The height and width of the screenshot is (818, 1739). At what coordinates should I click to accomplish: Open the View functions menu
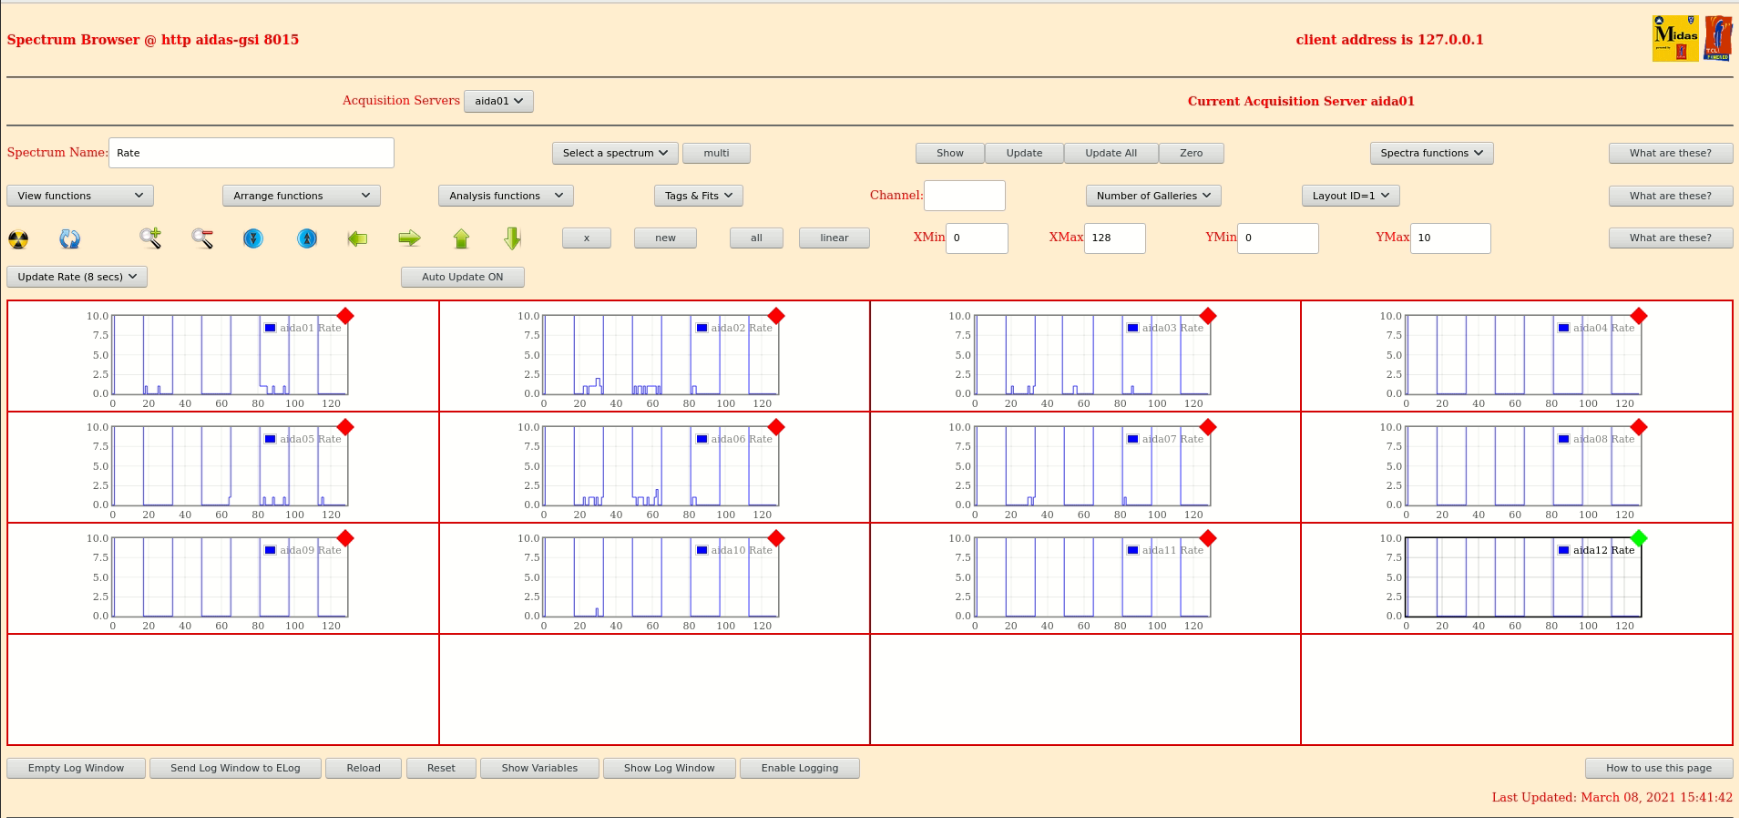click(x=80, y=196)
